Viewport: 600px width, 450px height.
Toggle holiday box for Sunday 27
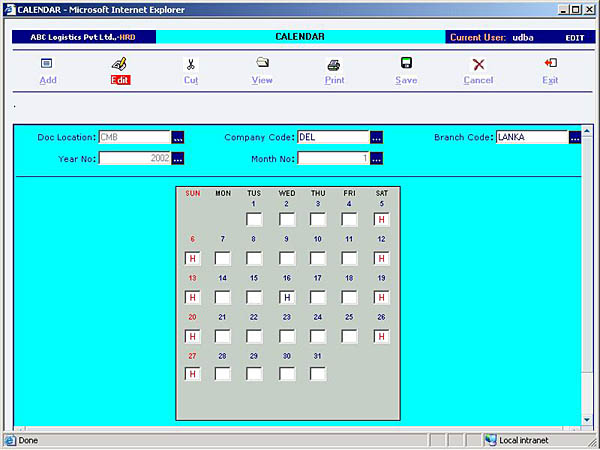pyautogui.click(x=191, y=374)
